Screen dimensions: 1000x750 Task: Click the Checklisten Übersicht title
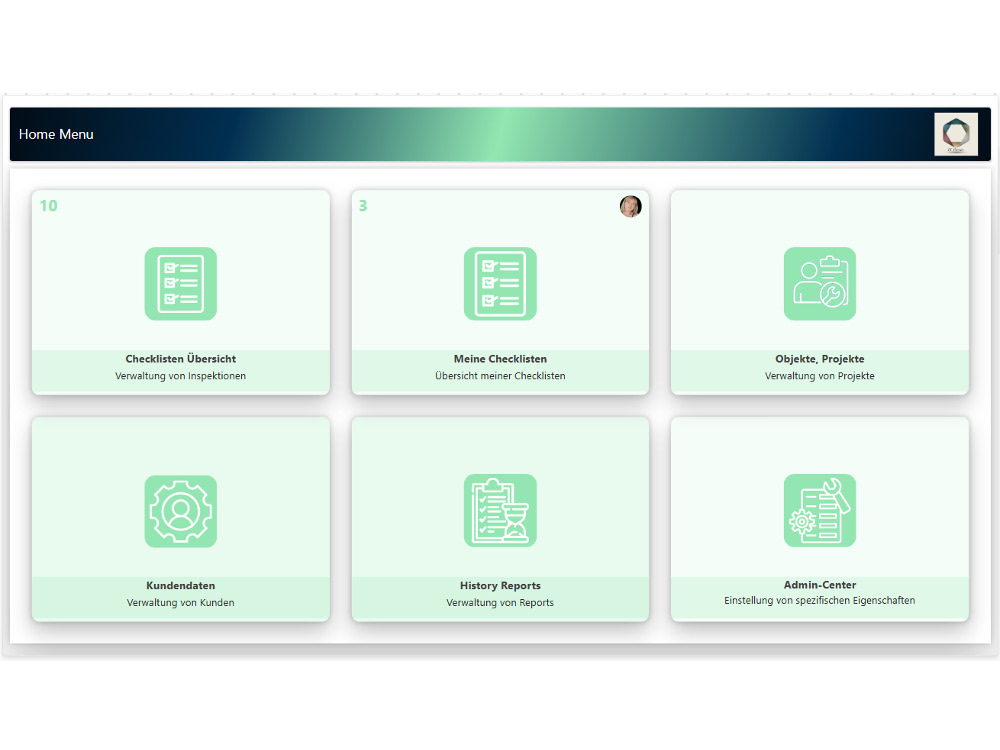(180, 359)
